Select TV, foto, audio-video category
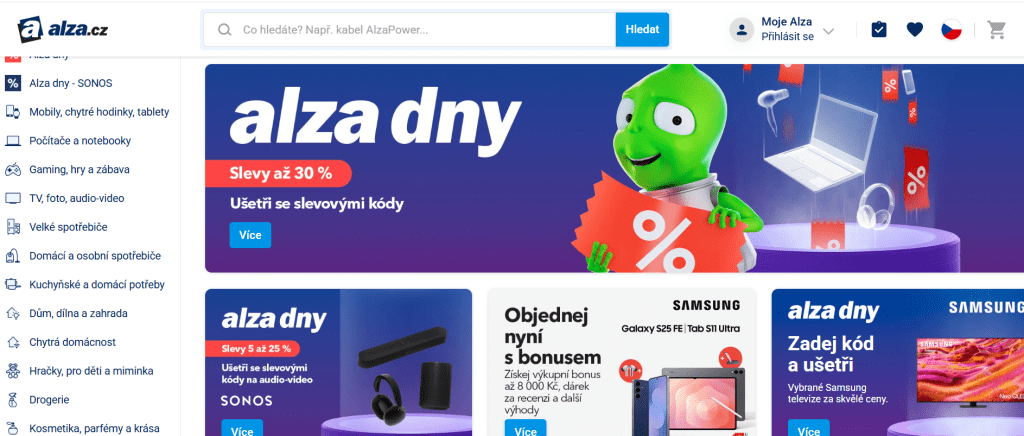Screen dimensions: 1024x436 coord(76,198)
